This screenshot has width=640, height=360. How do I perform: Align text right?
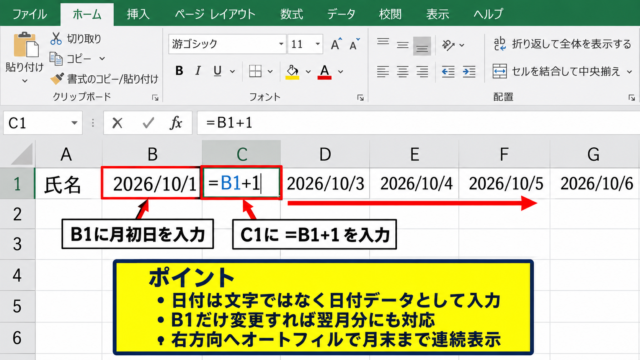(x=422, y=71)
